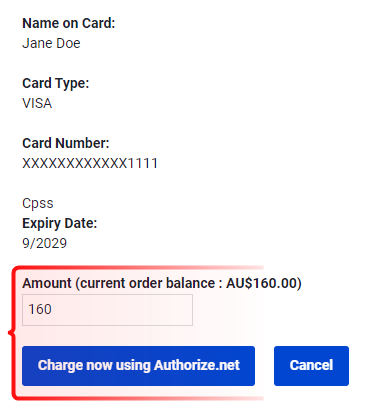
Task: Click the Cpss text
Action: (x=38, y=204)
